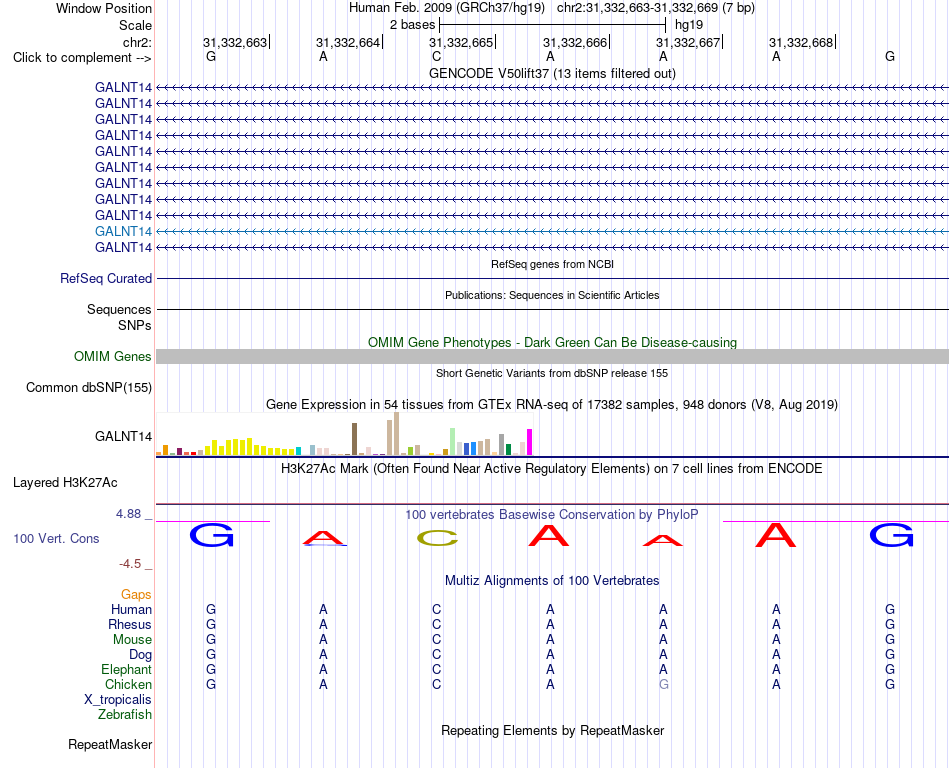
Task: Click hg19 label next to scale bar
Action: 689,25
